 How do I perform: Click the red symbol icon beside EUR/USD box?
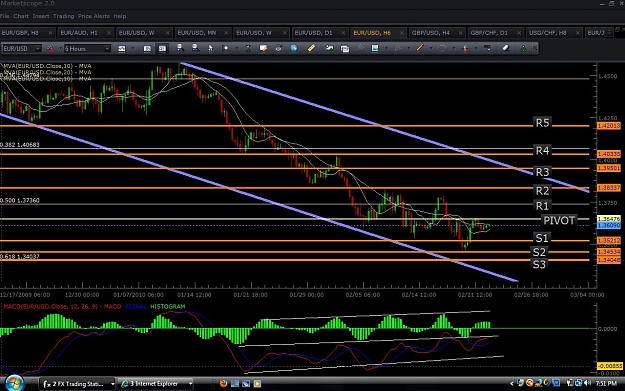click(x=50, y=49)
